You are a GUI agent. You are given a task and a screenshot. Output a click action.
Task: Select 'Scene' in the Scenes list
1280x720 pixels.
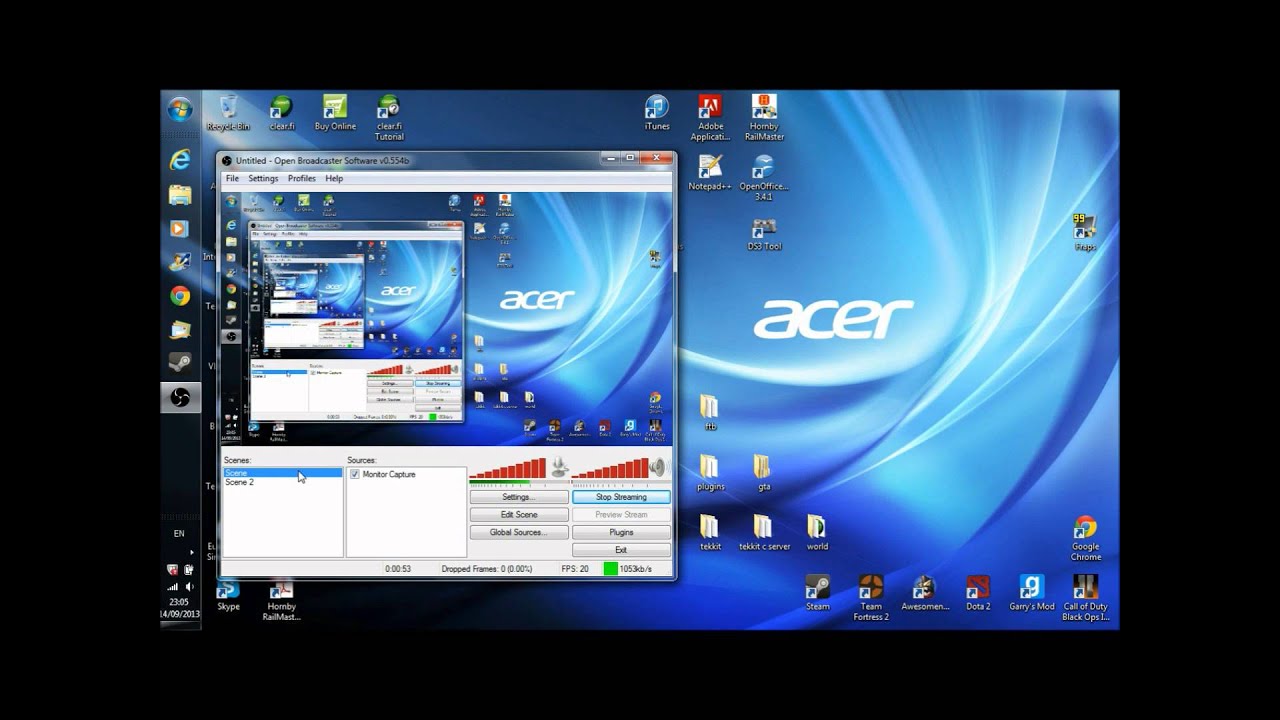click(282, 473)
